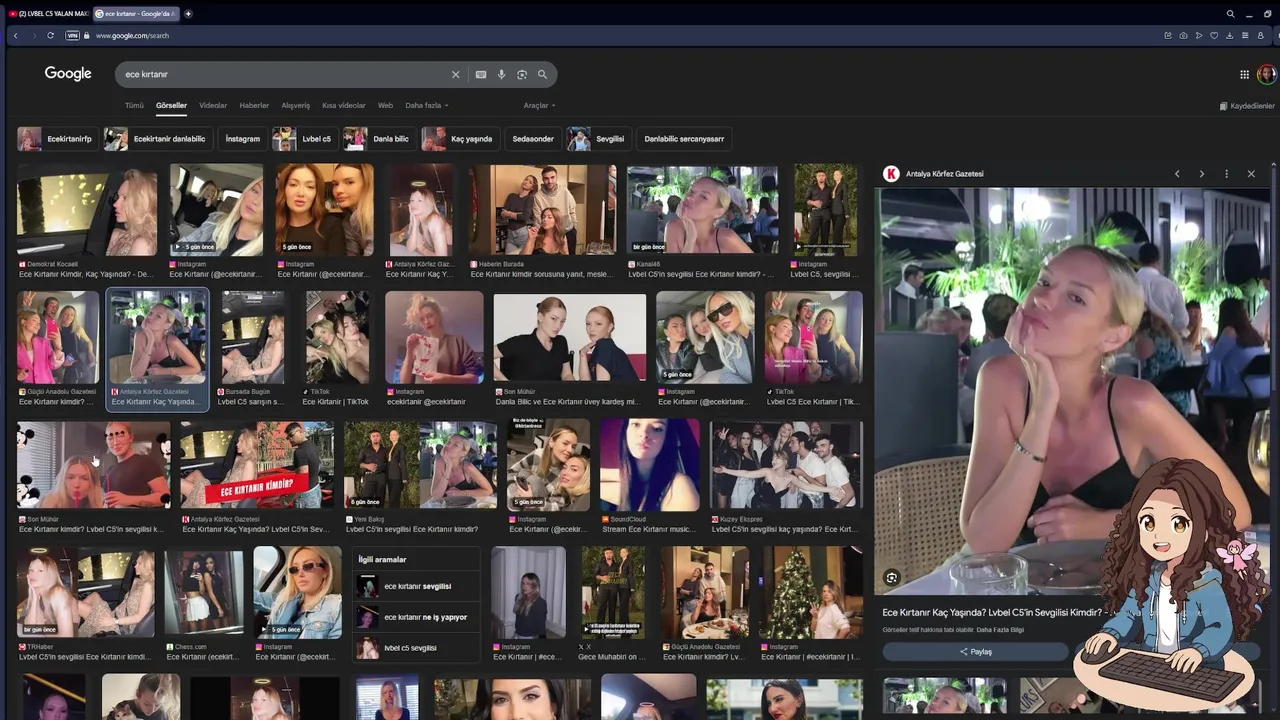Click the Paylaş share button
This screenshot has height=720, width=1280.
976,652
